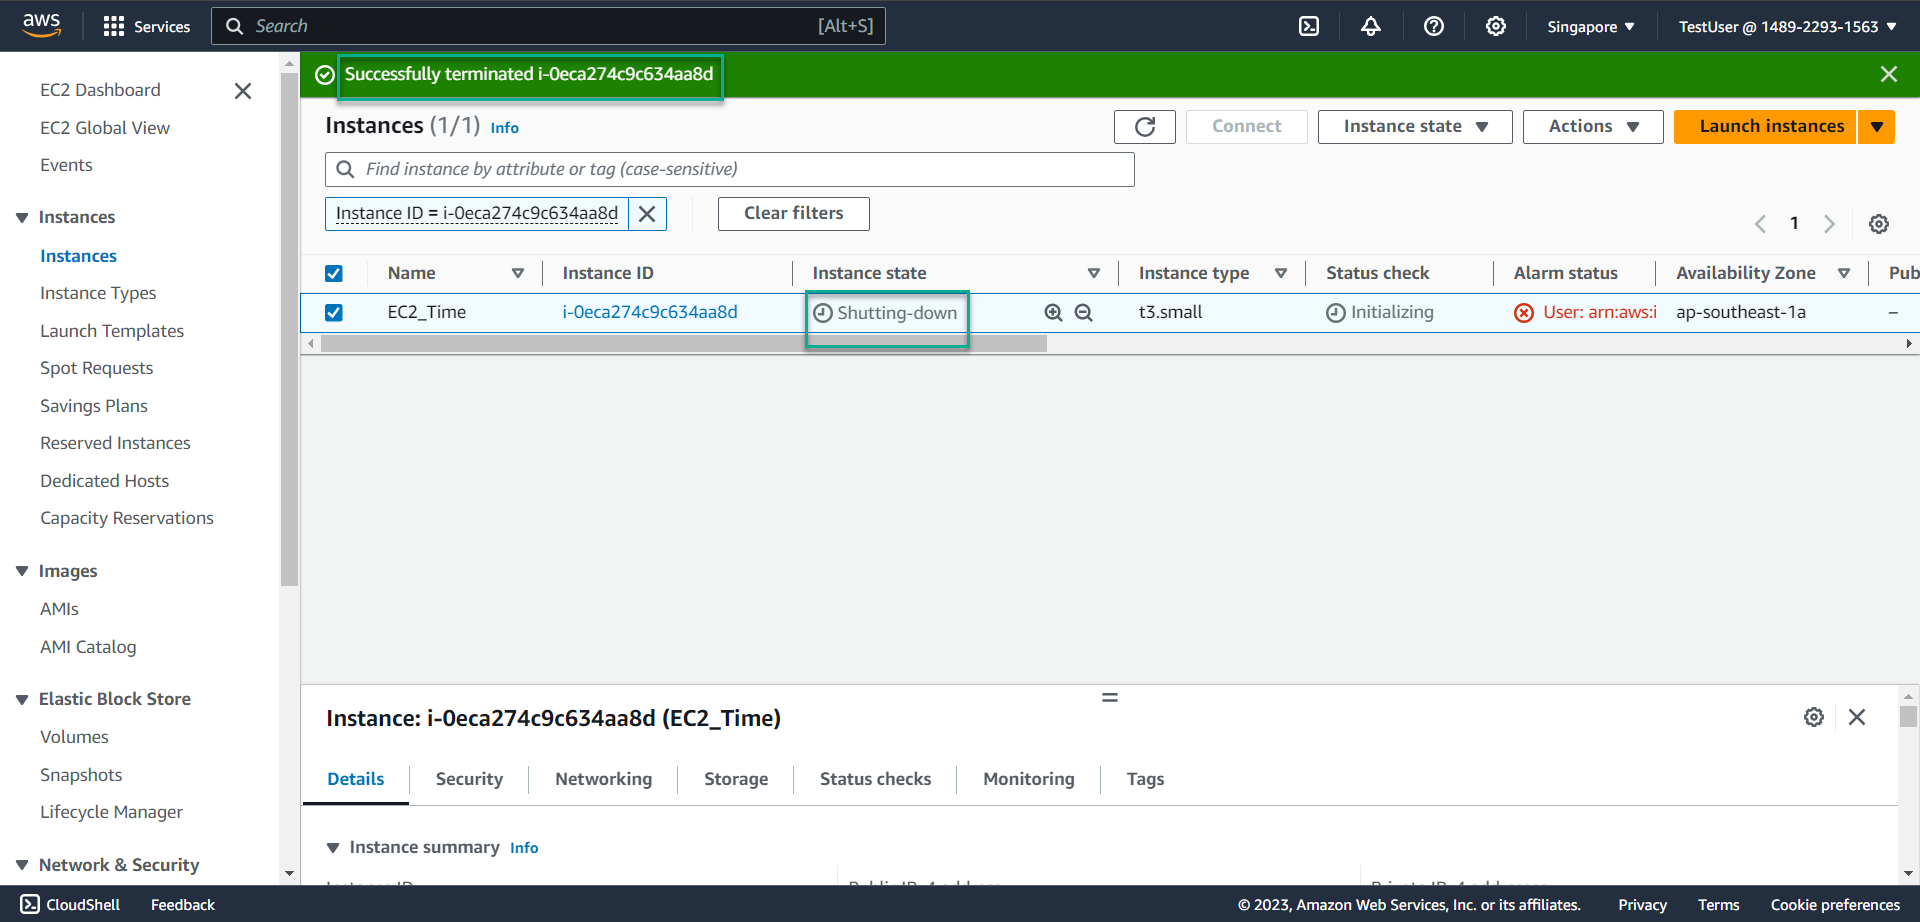Collapse the Elastic Block Store section
Image resolution: width=1920 pixels, height=922 pixels.
[x=22, y=699]
